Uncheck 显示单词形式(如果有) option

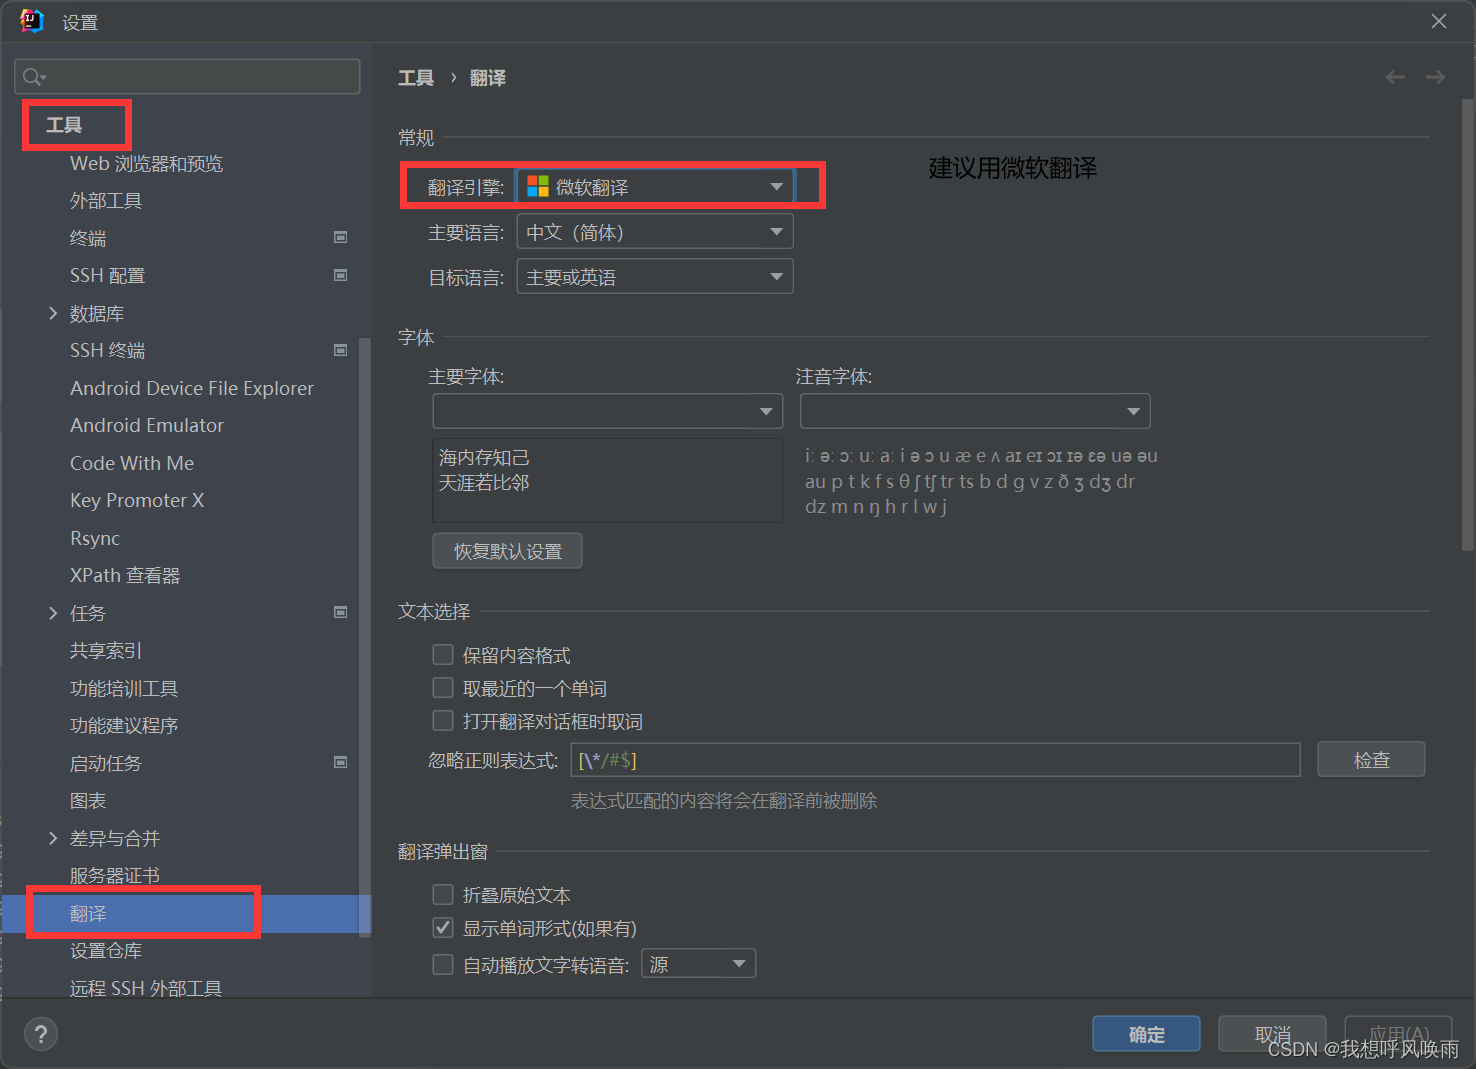point(443,928)
